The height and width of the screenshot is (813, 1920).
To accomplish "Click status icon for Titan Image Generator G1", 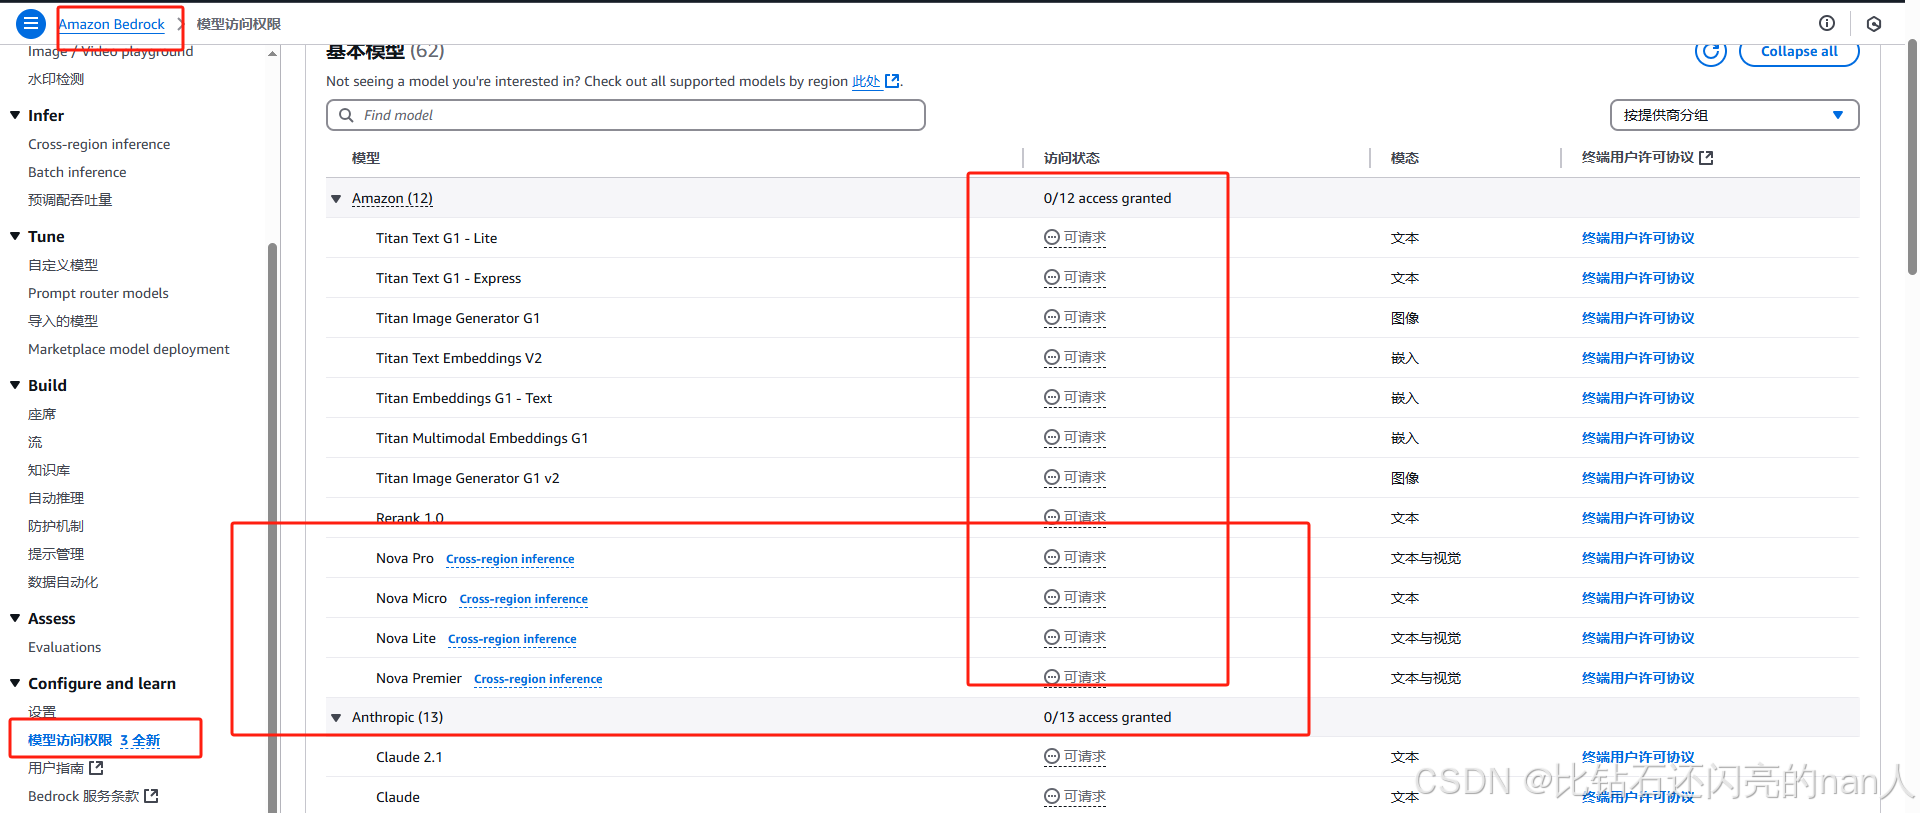I will 1052,317.
